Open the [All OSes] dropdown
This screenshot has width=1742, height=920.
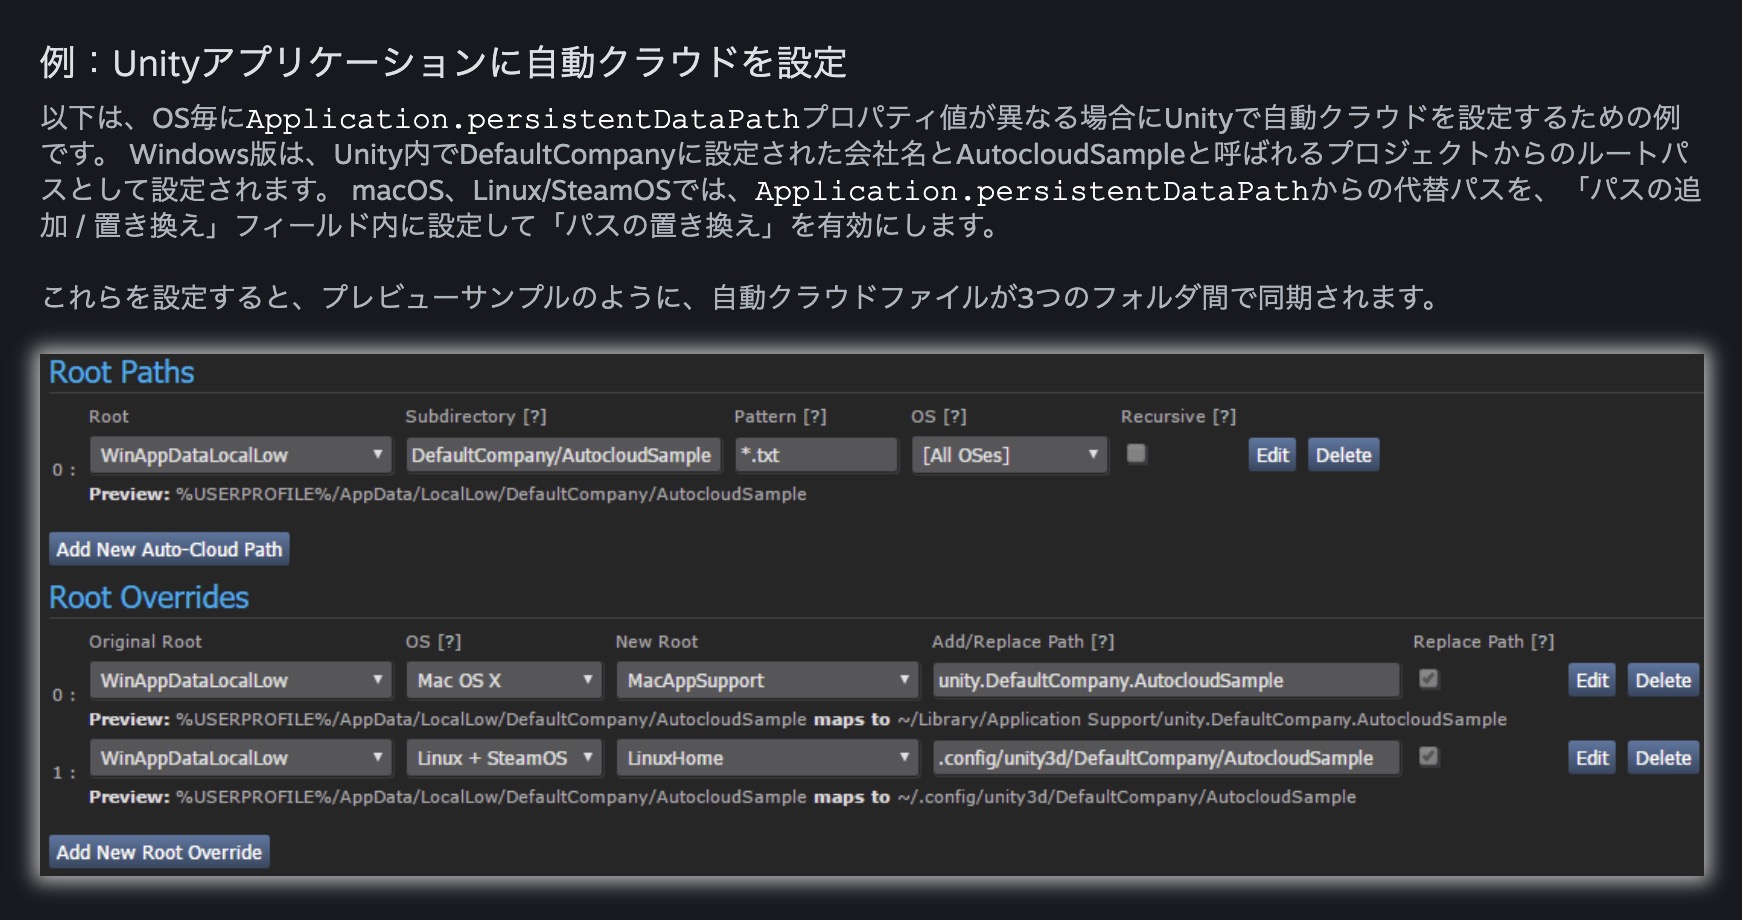coord(1009,455)
